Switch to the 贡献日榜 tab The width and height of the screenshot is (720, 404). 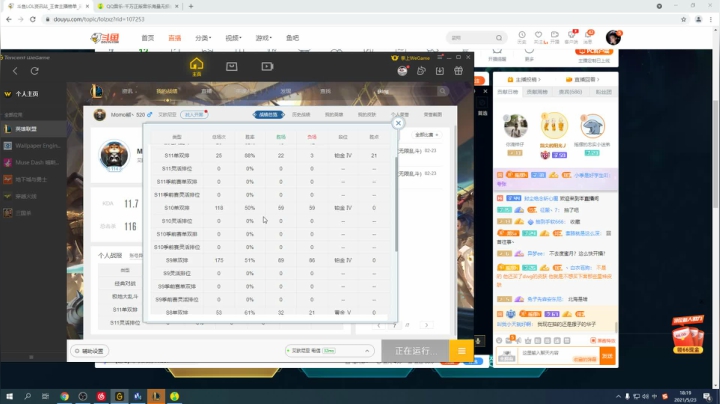coord(507,92)
